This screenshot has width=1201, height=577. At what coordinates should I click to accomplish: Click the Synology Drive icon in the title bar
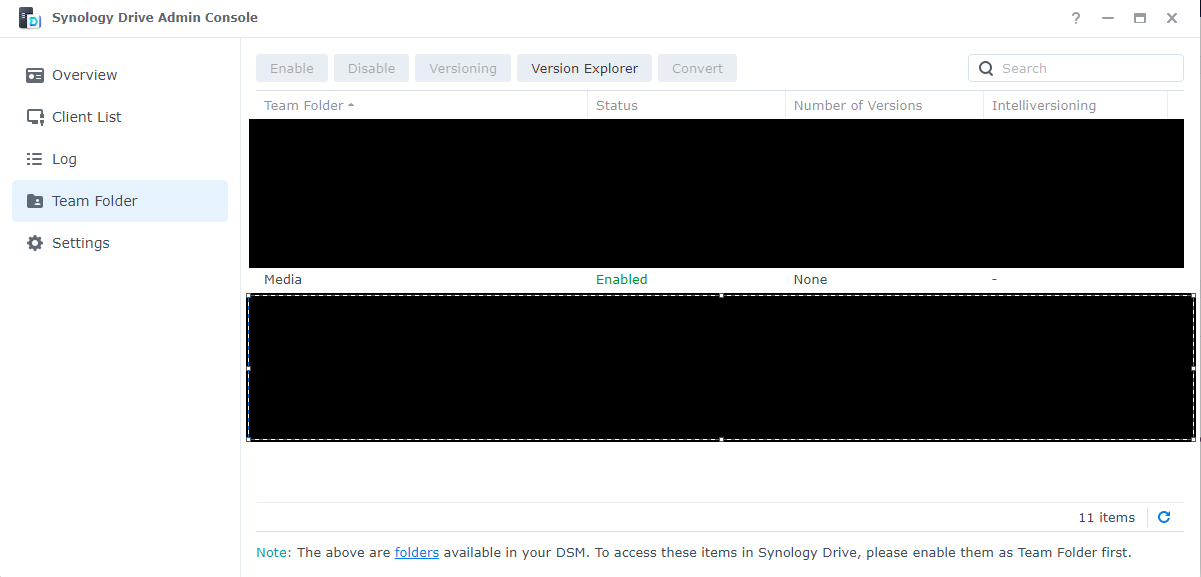(30, 17)
